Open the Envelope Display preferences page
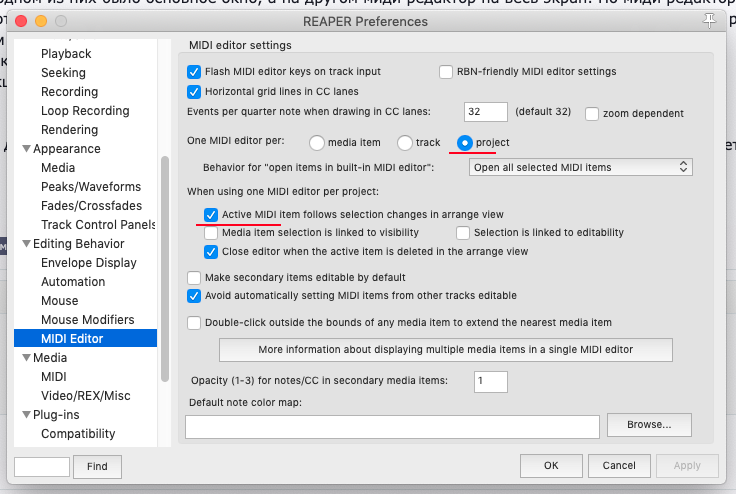Viewport: 736px width, 494px height. [x=89, y=263]
